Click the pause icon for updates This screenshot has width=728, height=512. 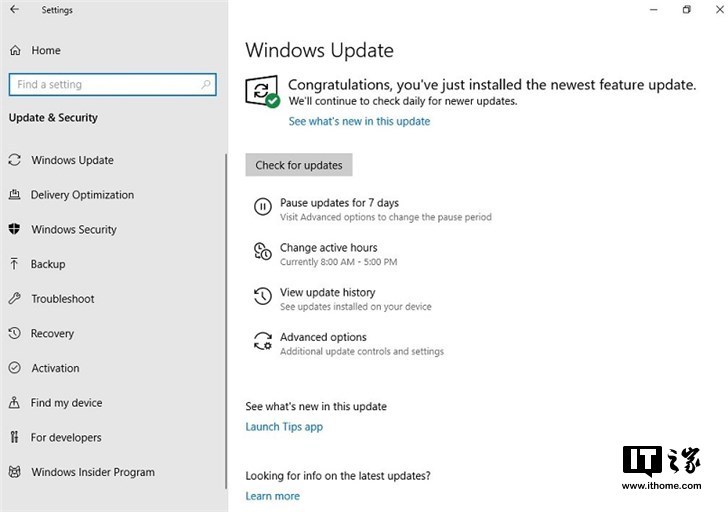click(262, 207)
